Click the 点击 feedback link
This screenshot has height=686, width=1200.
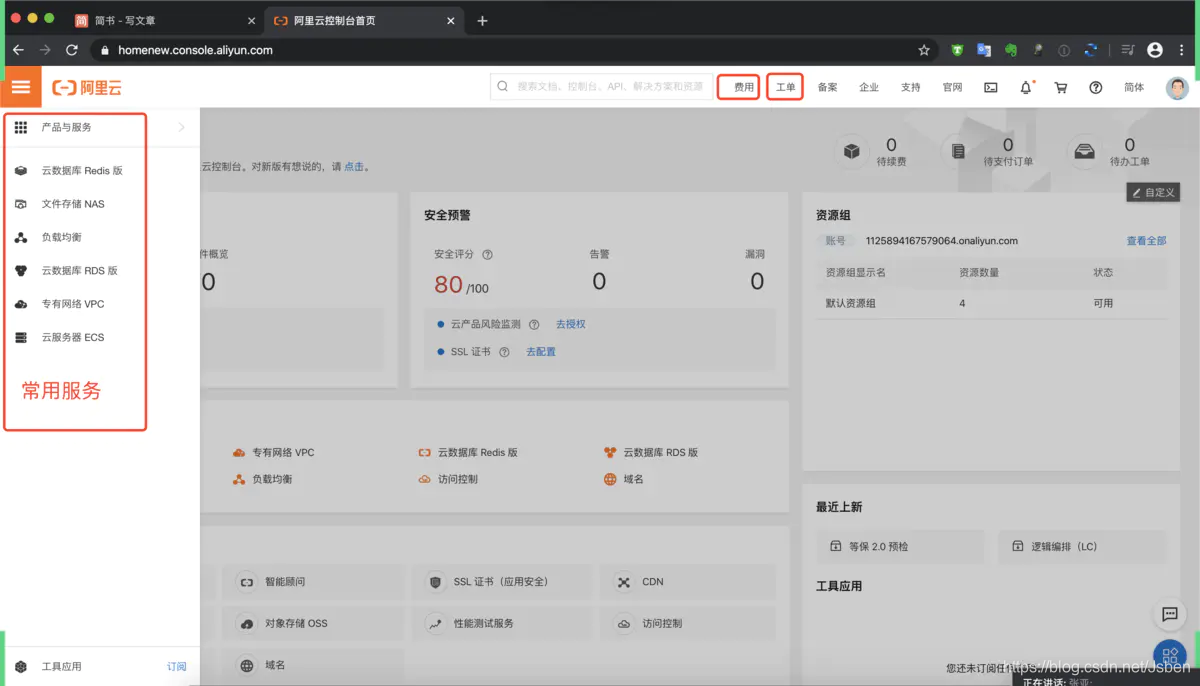coord(354,167)
